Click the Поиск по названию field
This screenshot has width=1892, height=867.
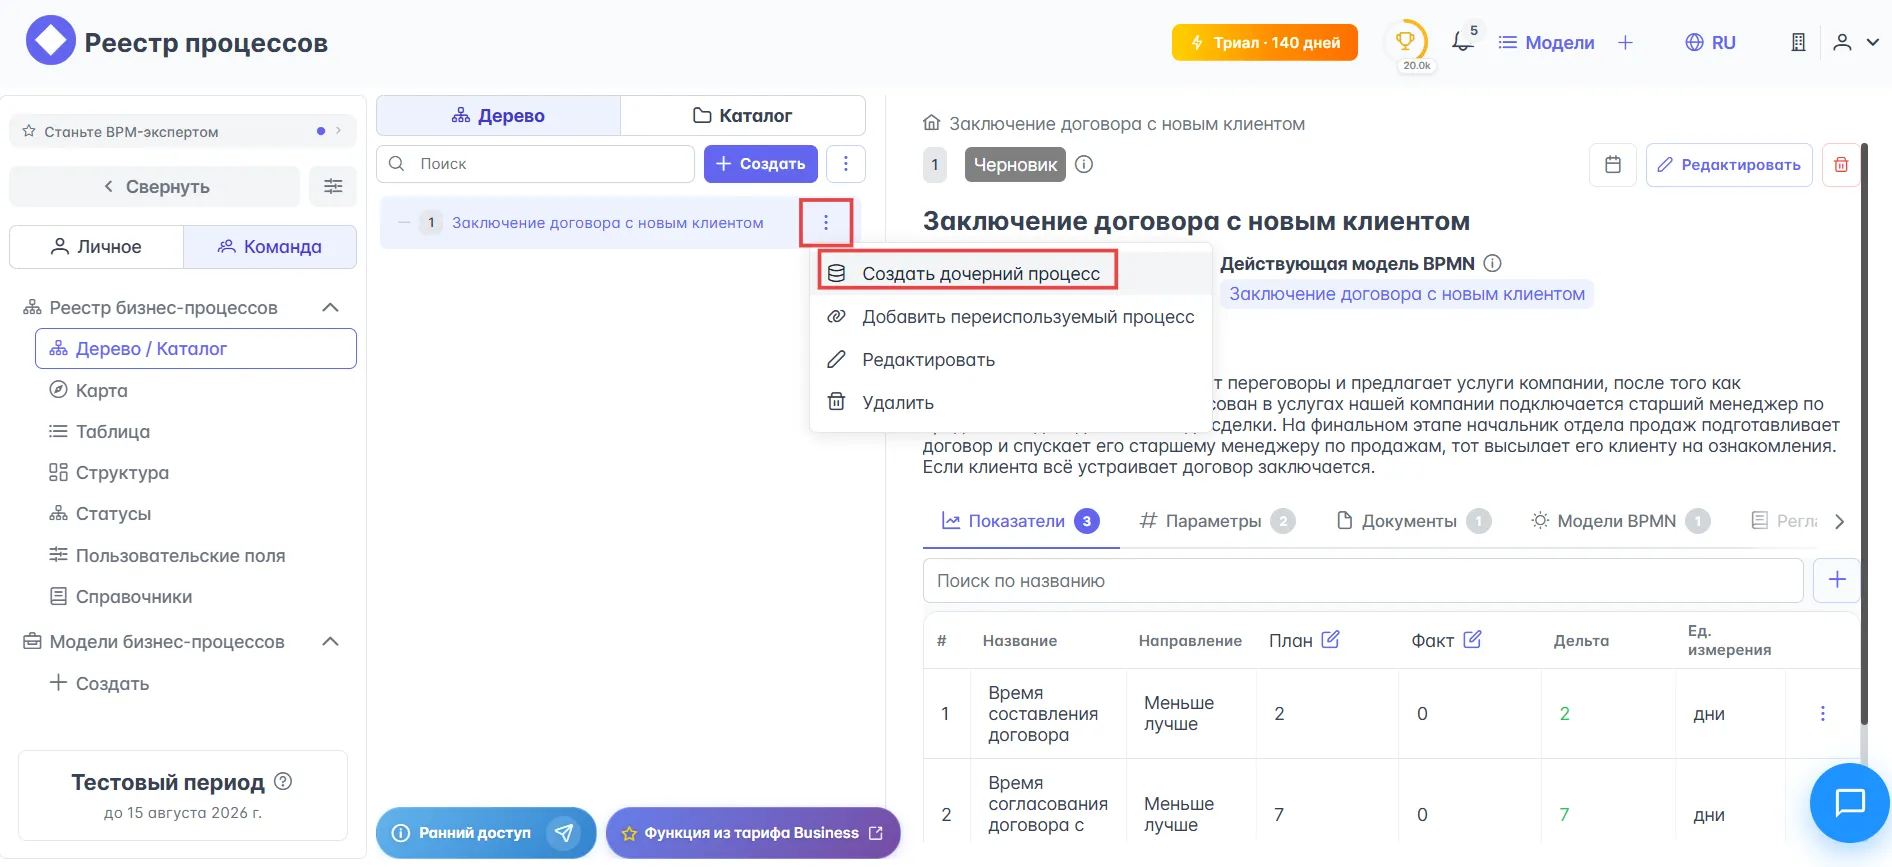[1362, 581]
